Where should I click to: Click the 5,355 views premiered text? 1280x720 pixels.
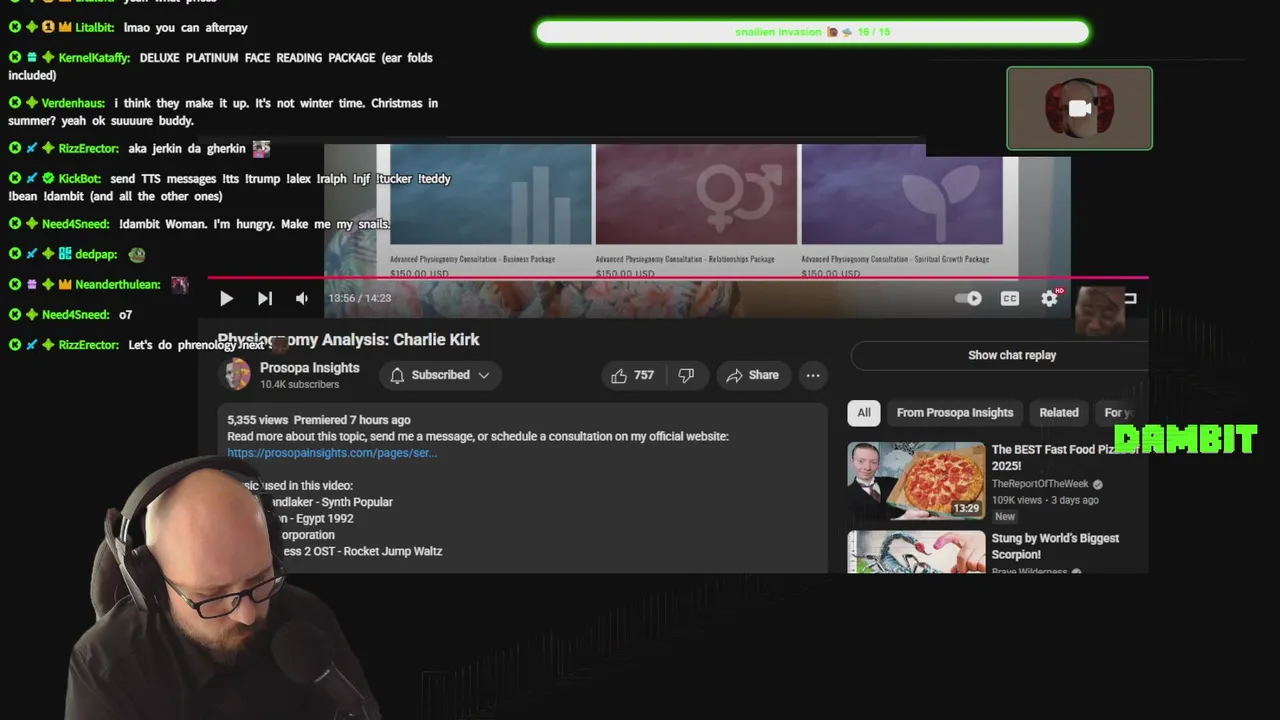tap(319, 420)
